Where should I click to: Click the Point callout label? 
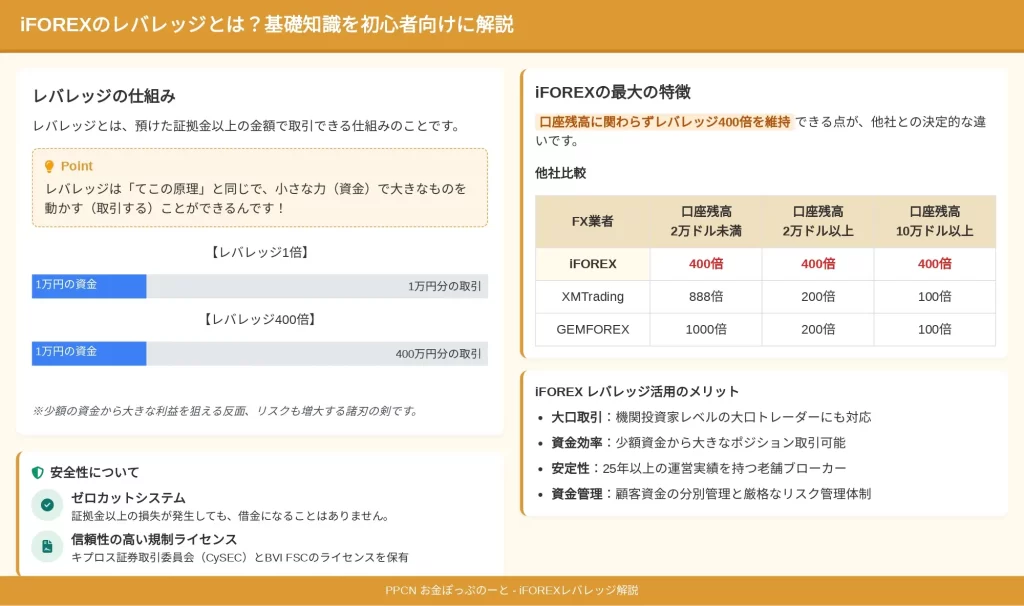tap(76, 166)
